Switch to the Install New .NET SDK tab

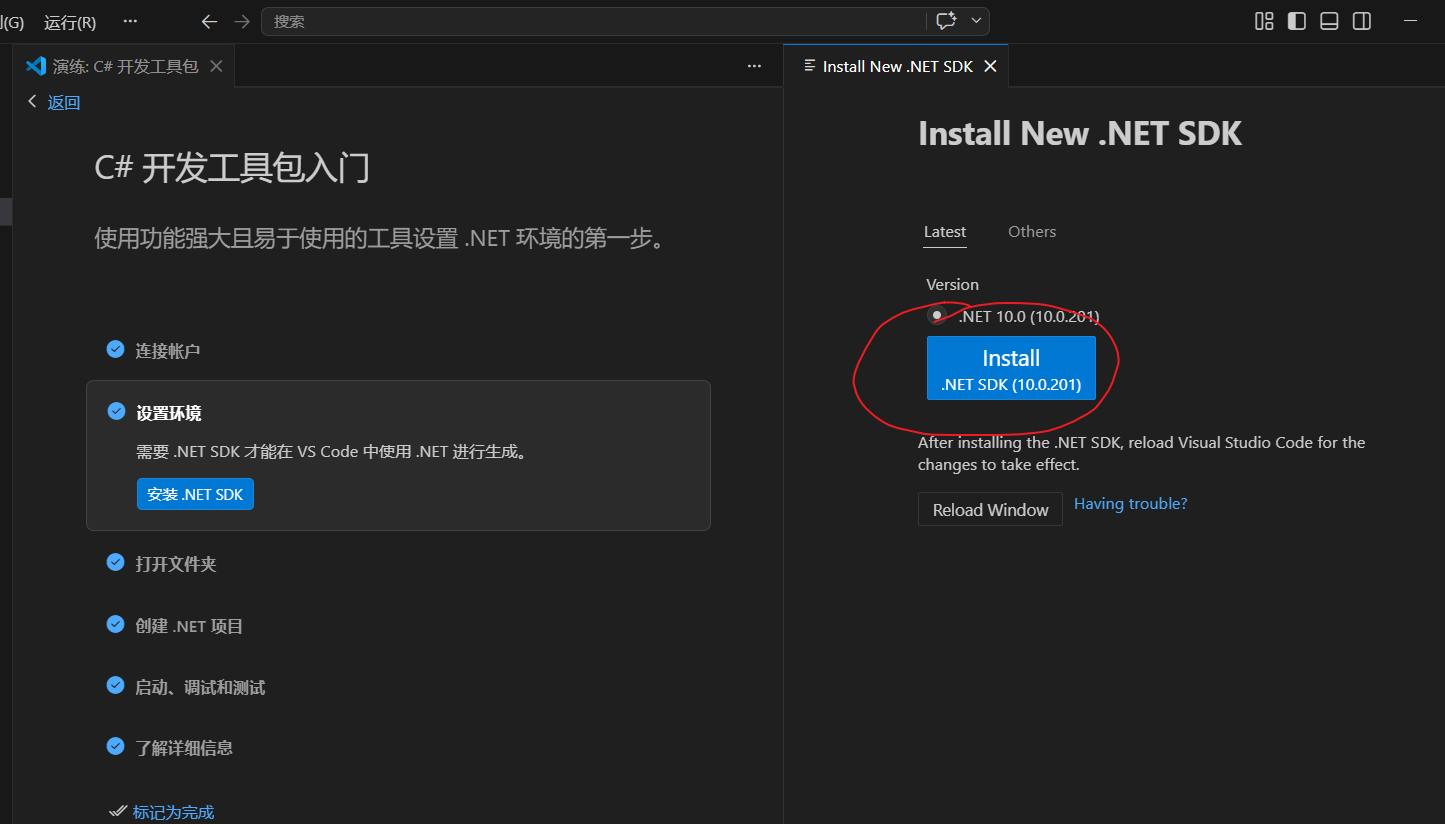[896, 66]
